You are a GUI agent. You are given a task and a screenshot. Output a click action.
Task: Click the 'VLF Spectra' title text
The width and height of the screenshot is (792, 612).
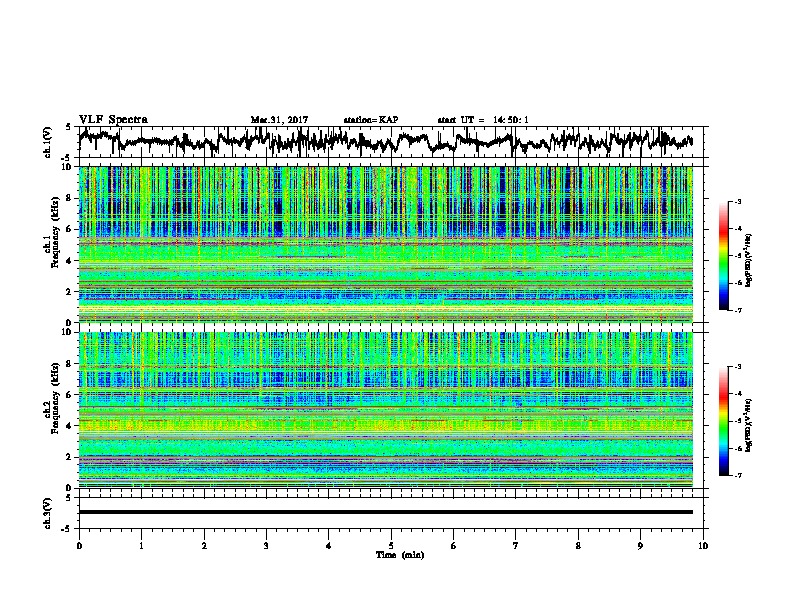pos(113,120)
